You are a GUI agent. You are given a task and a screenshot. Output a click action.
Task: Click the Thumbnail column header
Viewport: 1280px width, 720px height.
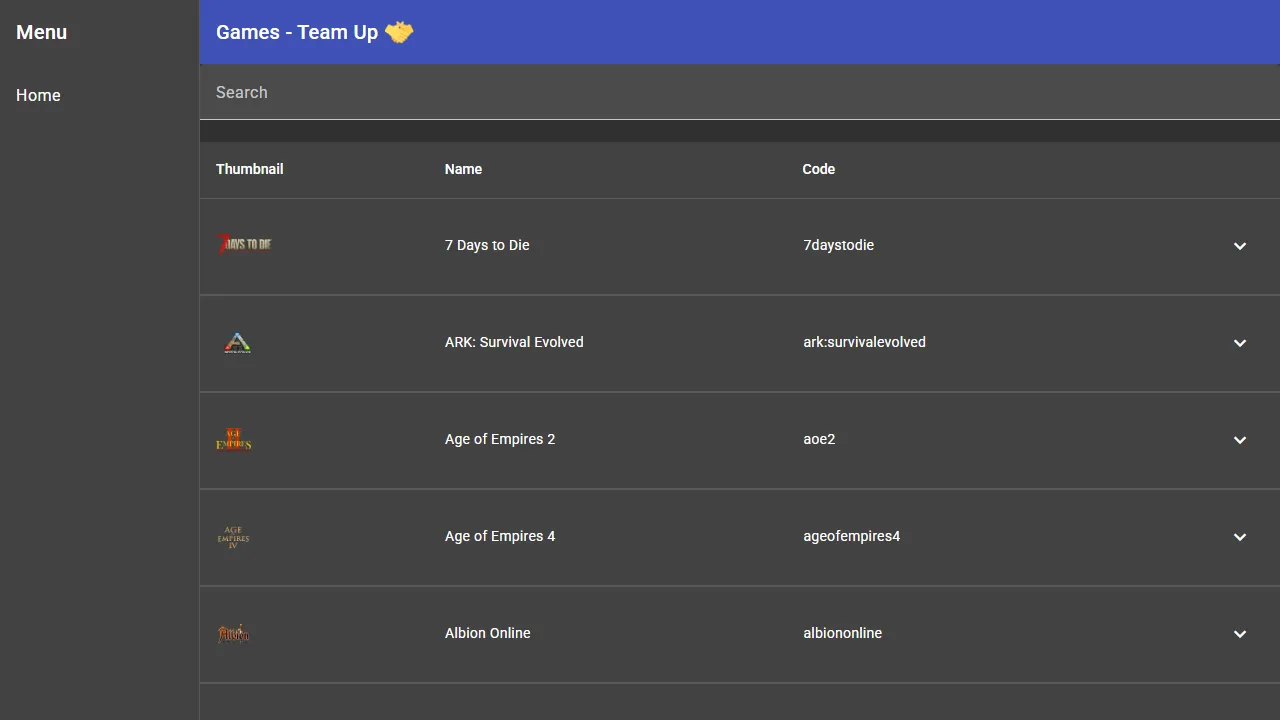tap(250, 169)
